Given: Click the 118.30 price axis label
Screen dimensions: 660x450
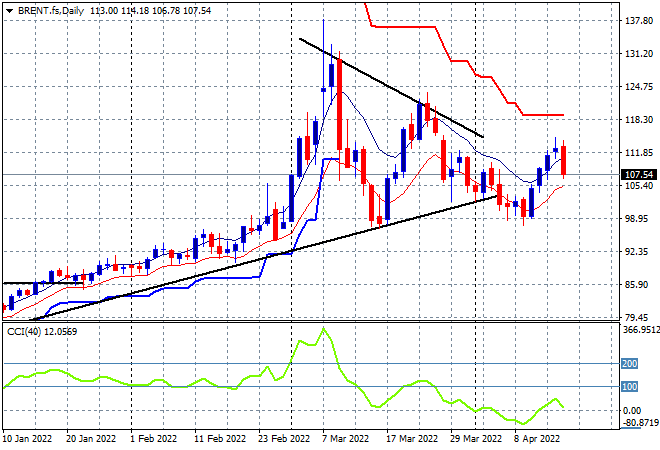Looking at the screenshot, I should point(639,120).
